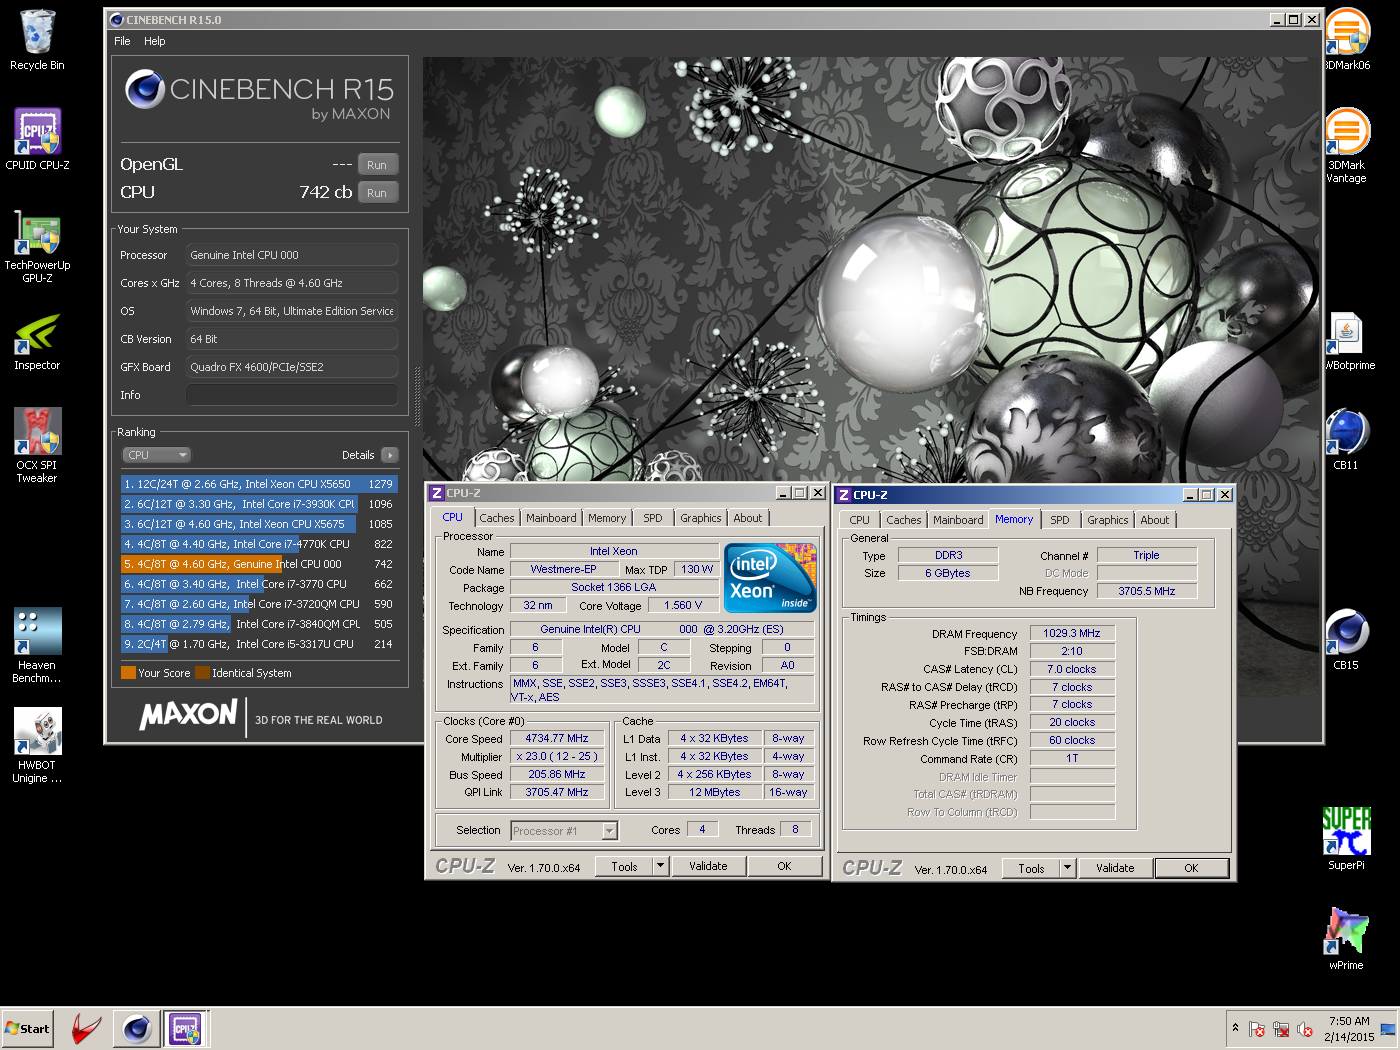The image size is (1400, 1050).
Task: Select the OCX SPI Tweaker desktop icon
Action: (x=37, y=446)
